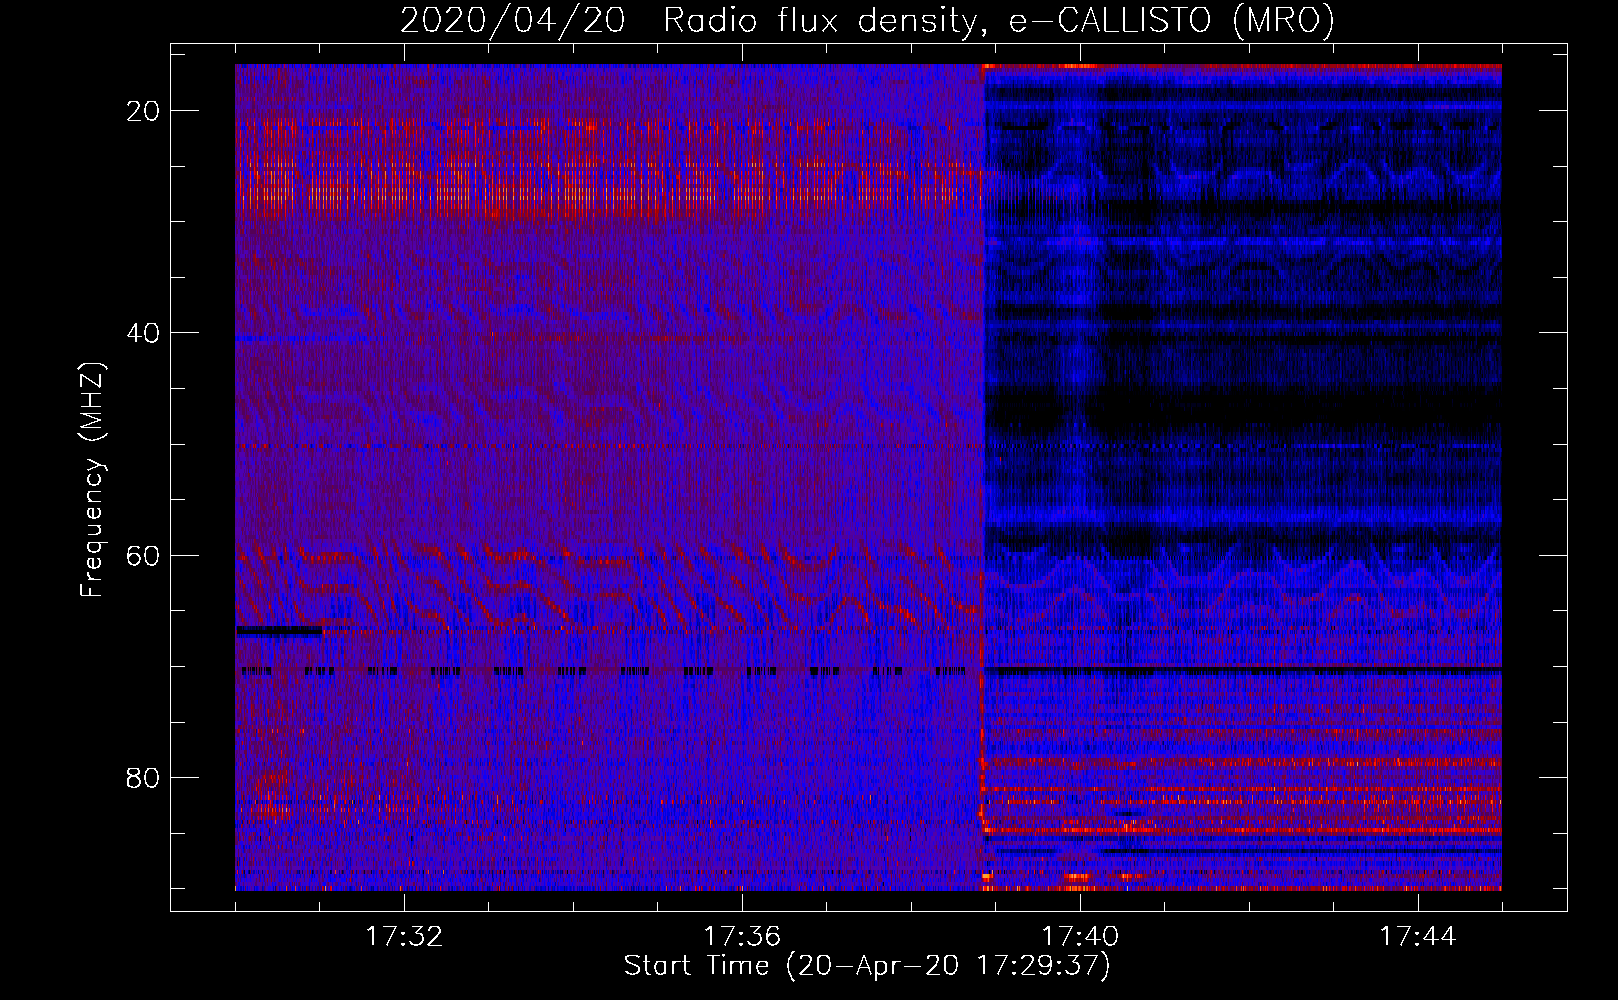Click the '20' frequency tick label
This screenshot has width=1618, height=1000.
coord(143,111)
